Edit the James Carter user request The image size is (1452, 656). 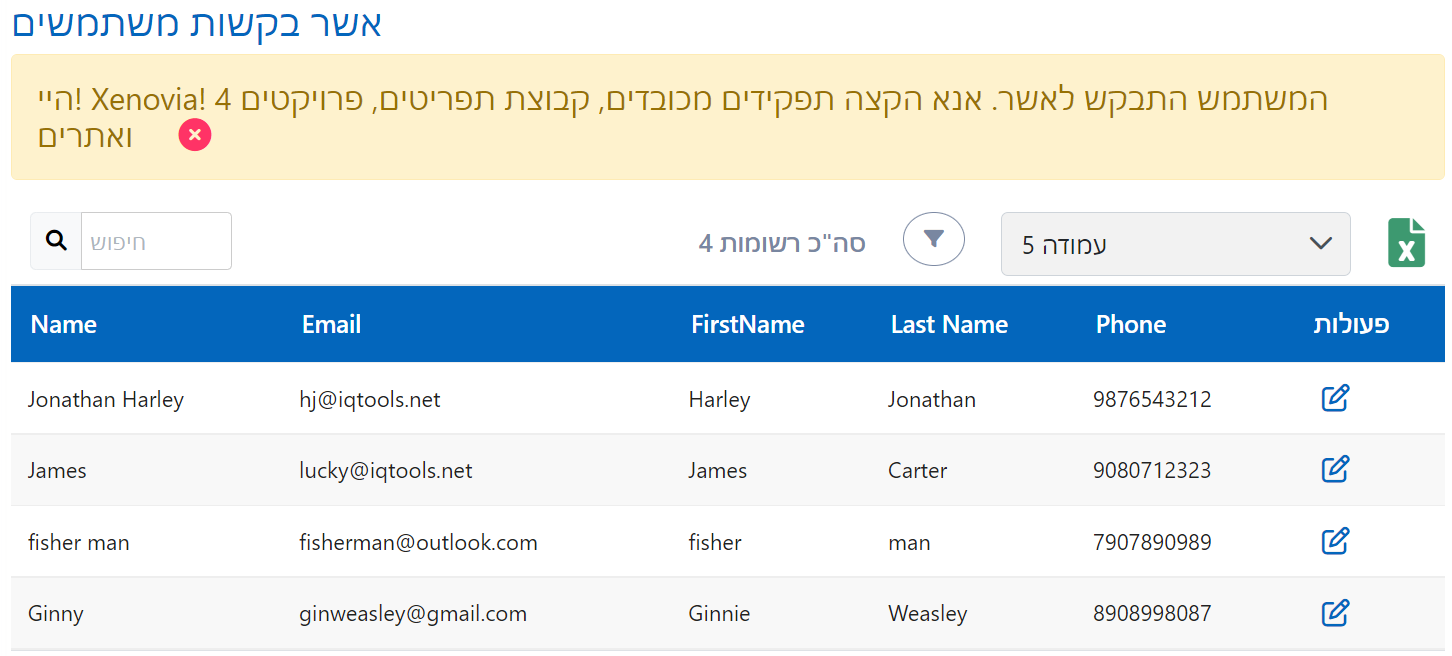[x=1335, y=469]
